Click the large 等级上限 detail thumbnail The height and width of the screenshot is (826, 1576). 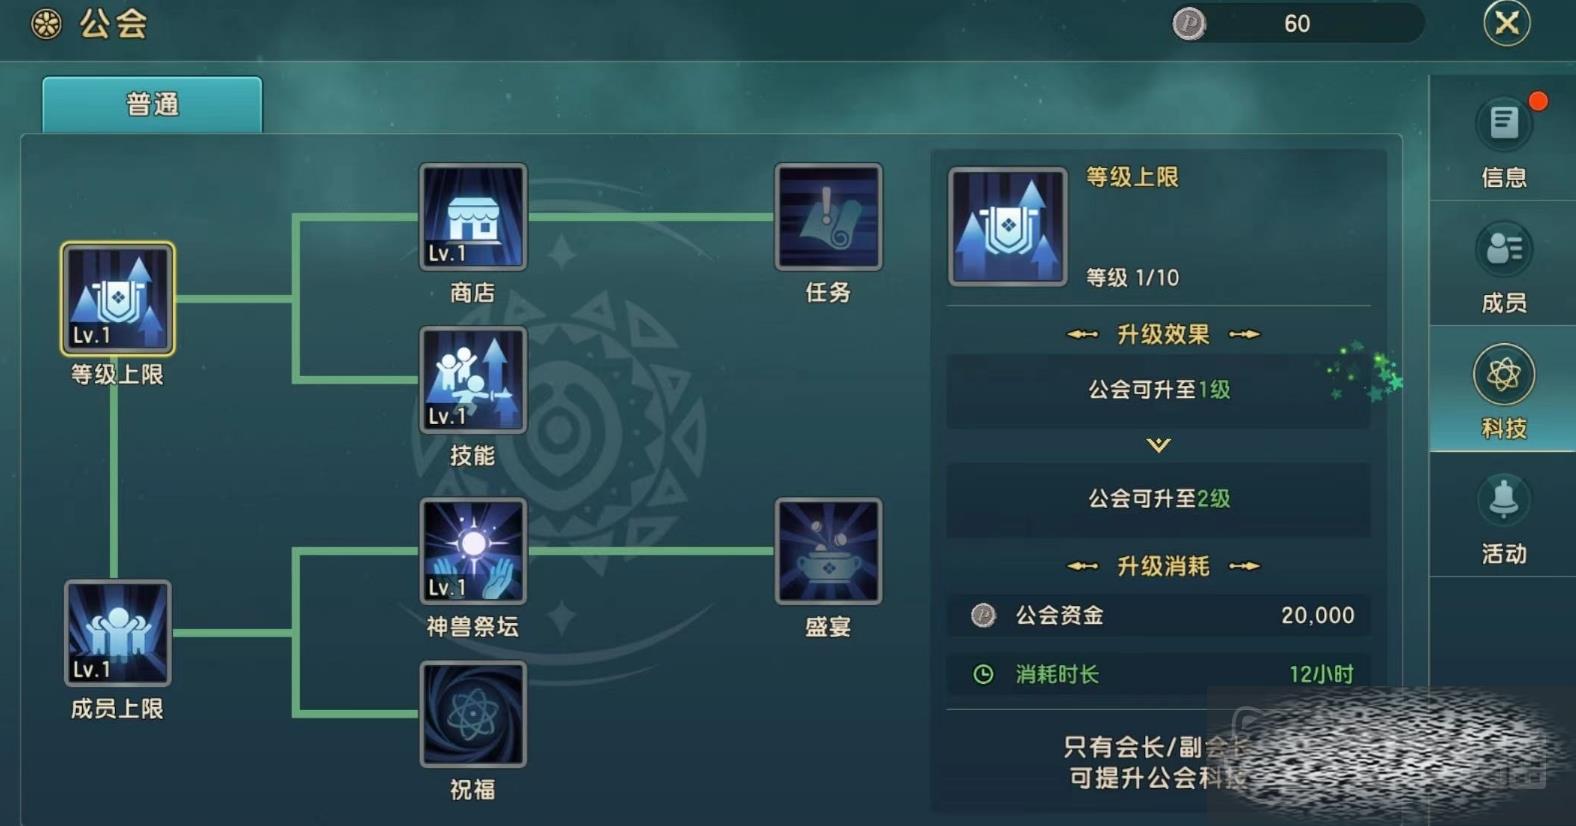pos(1008,227)
